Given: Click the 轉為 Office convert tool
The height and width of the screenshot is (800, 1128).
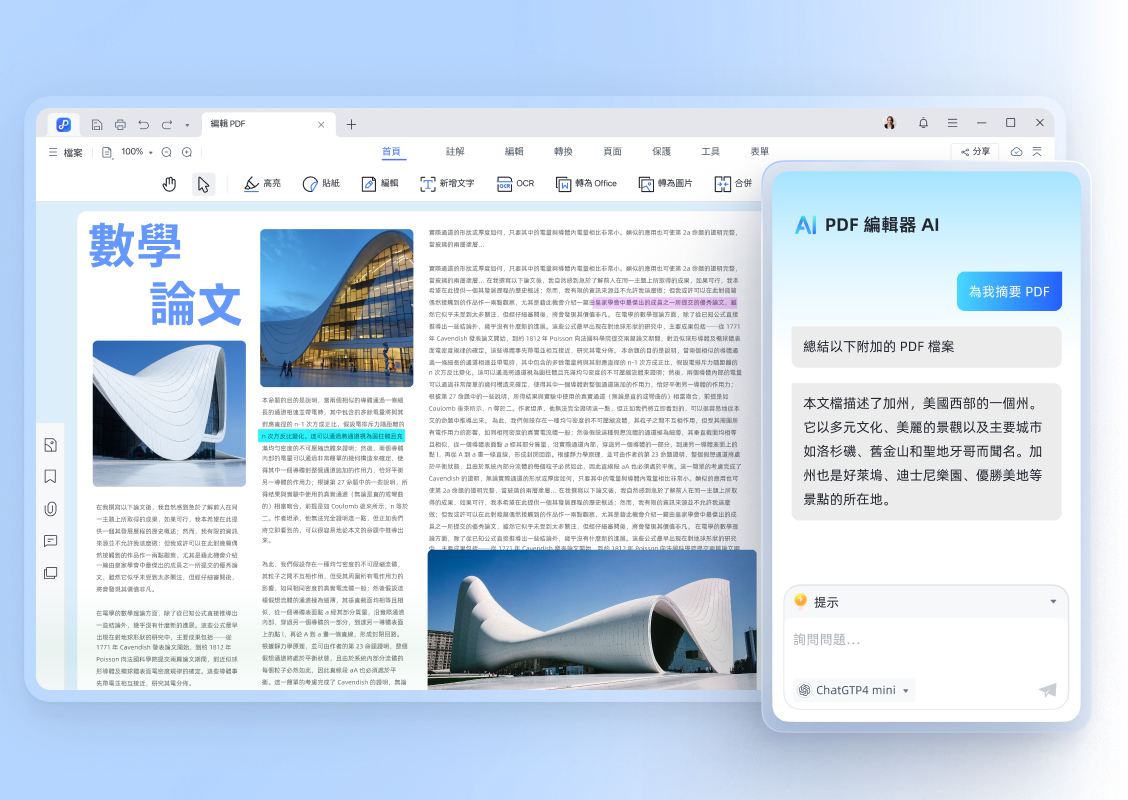Looking at the screenshot, I should [586, 184].
